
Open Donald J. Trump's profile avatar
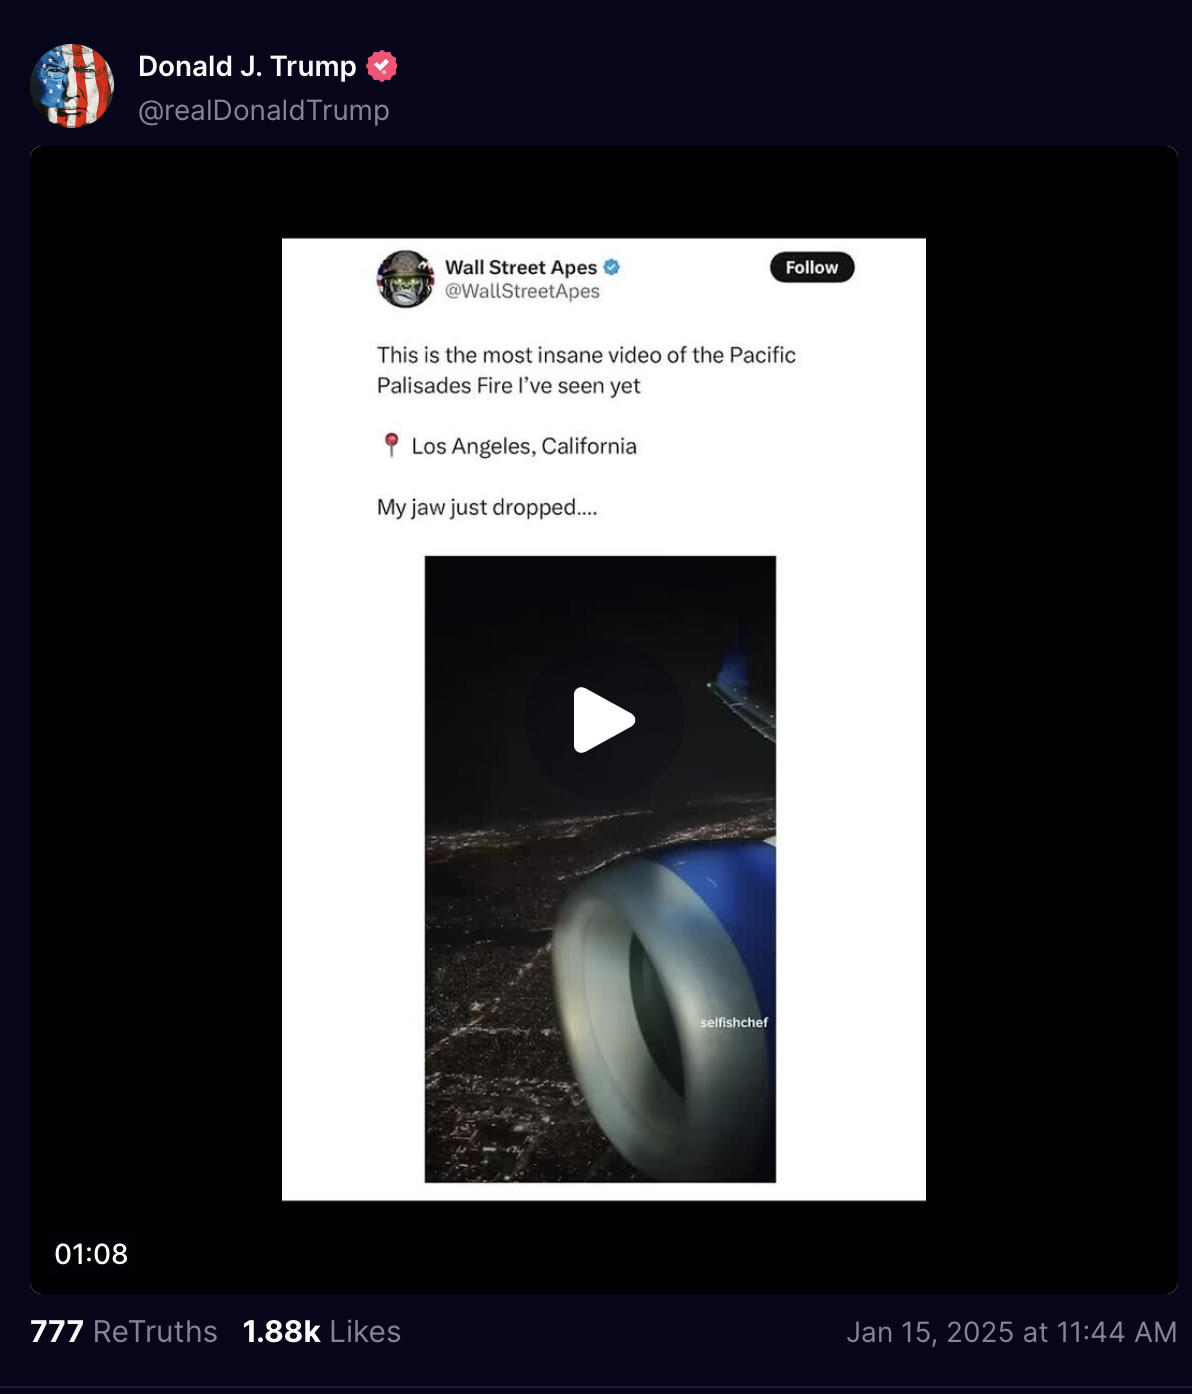pyautogui.click(x=72, y=86)
